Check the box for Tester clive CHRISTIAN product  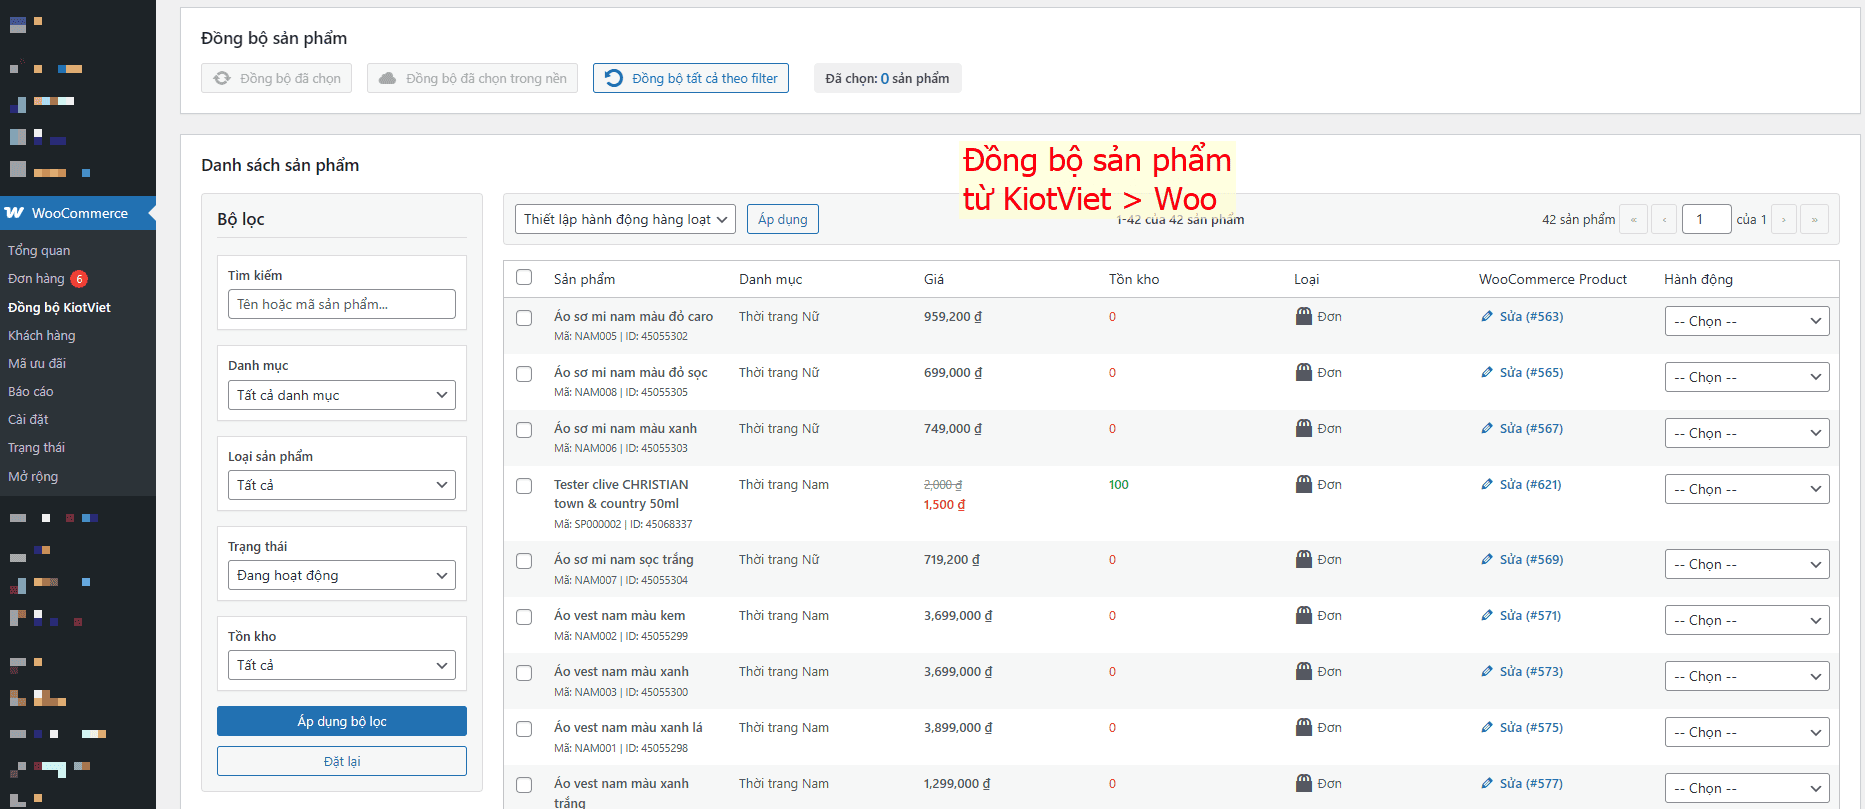pos(524,486)
